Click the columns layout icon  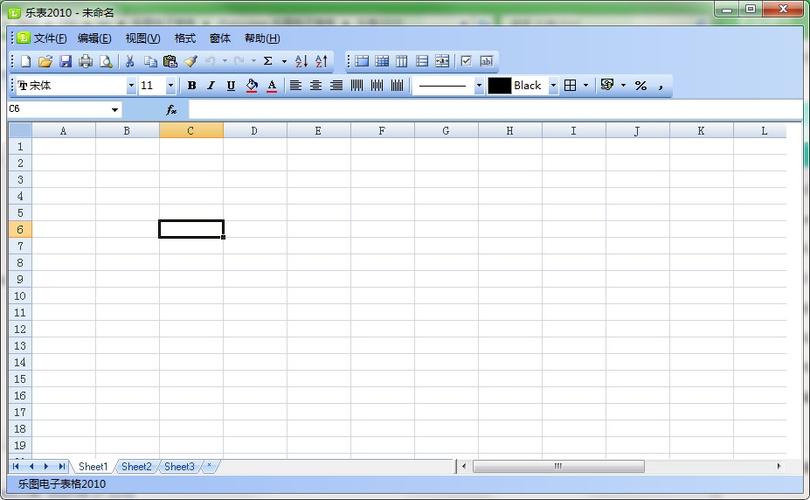coord(402,61)
